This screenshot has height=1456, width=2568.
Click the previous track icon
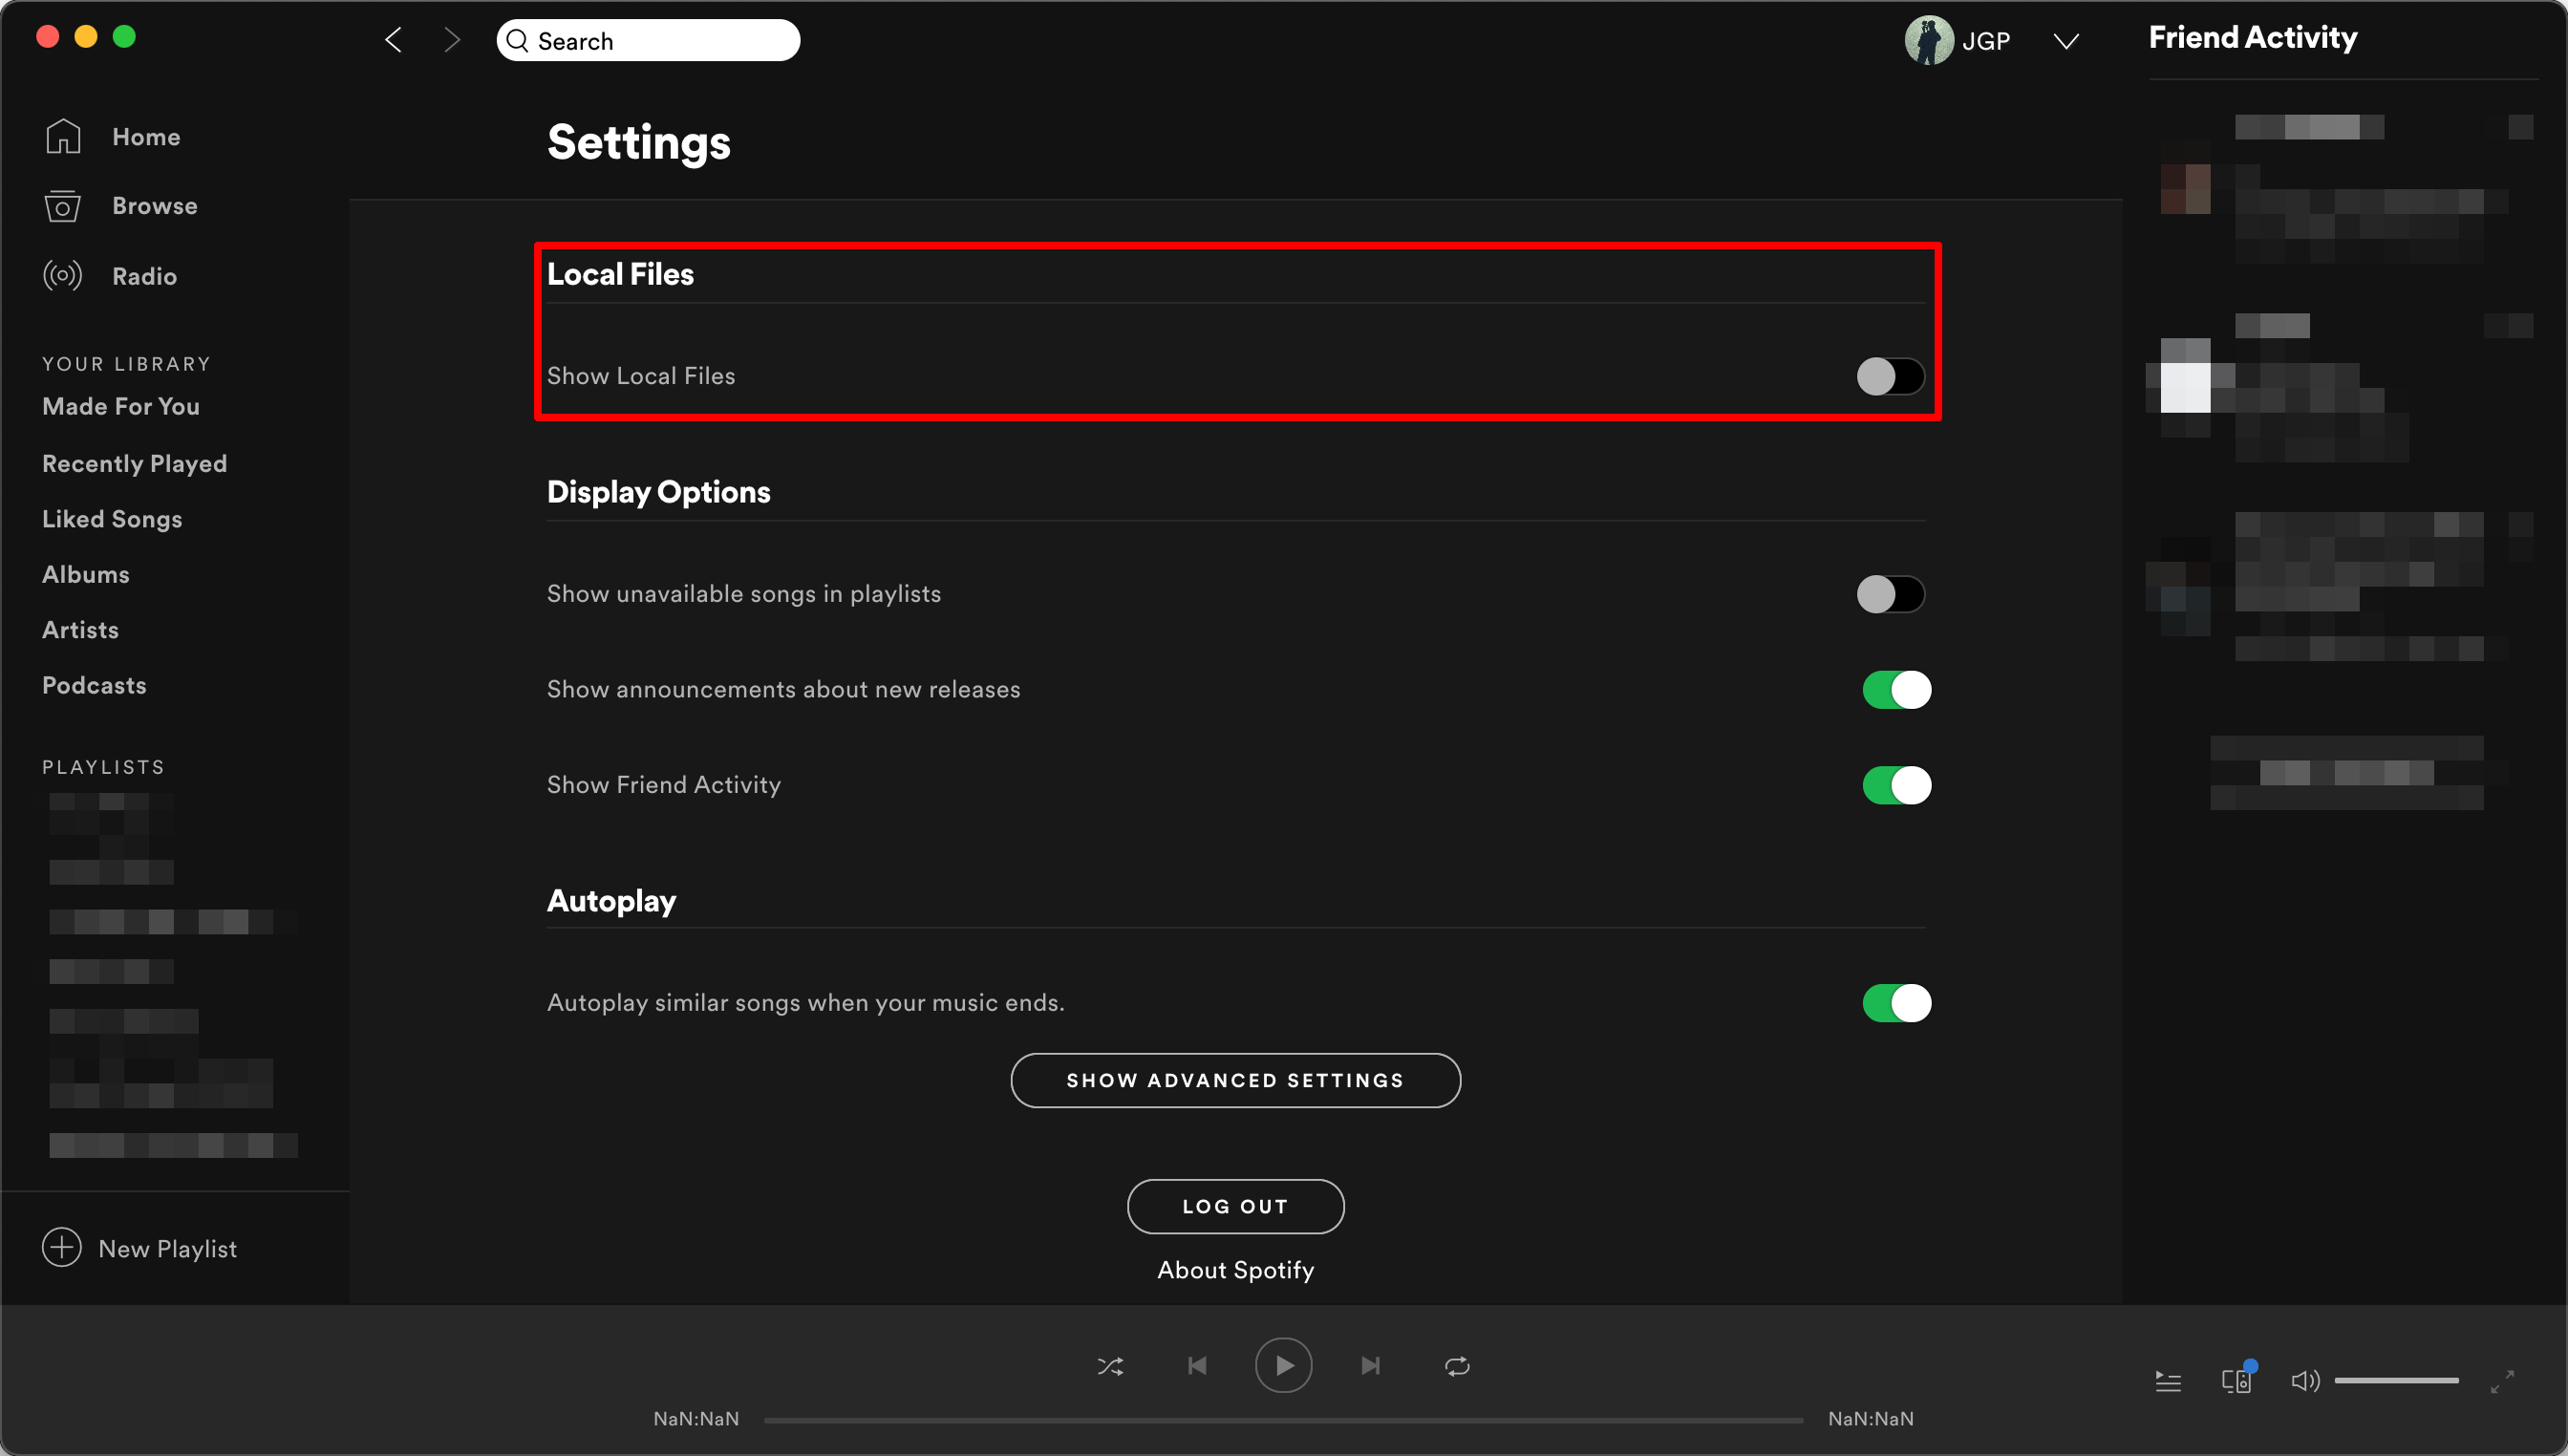(x=1197, y=1366)
